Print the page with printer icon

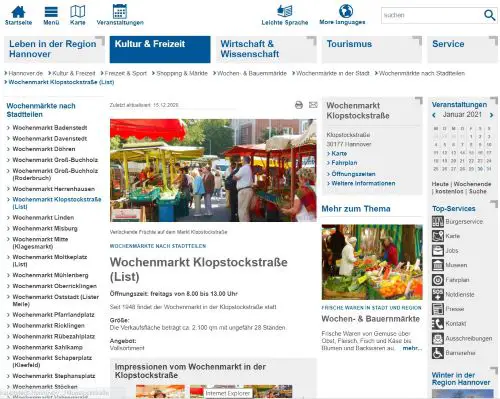coord(299,105)
